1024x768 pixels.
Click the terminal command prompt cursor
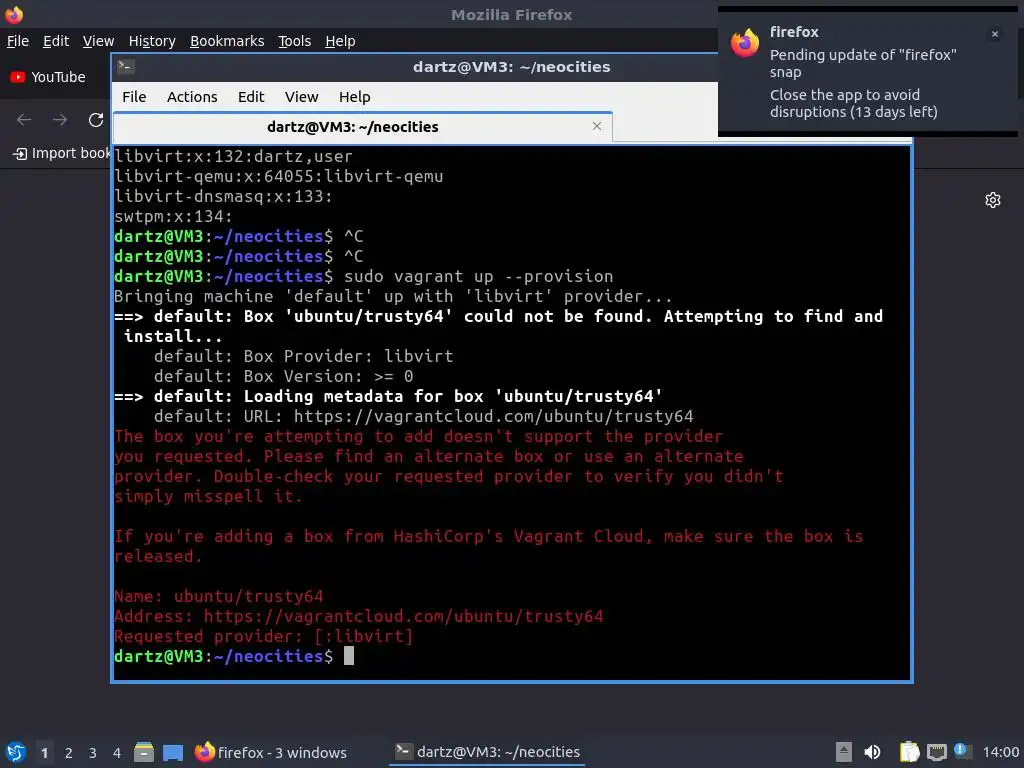click(349, 656)
